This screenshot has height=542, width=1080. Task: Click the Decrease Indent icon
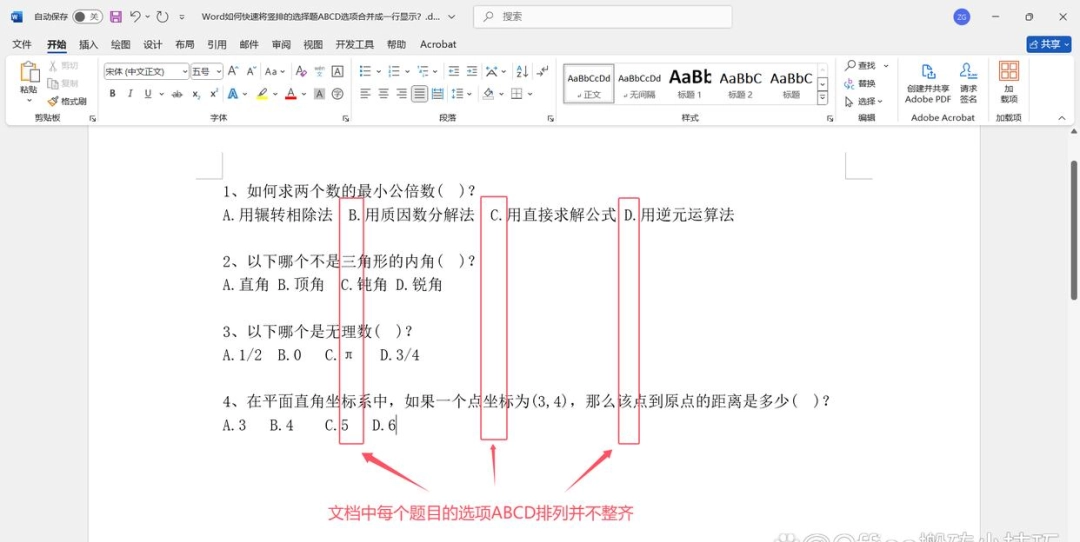point(453,71)
